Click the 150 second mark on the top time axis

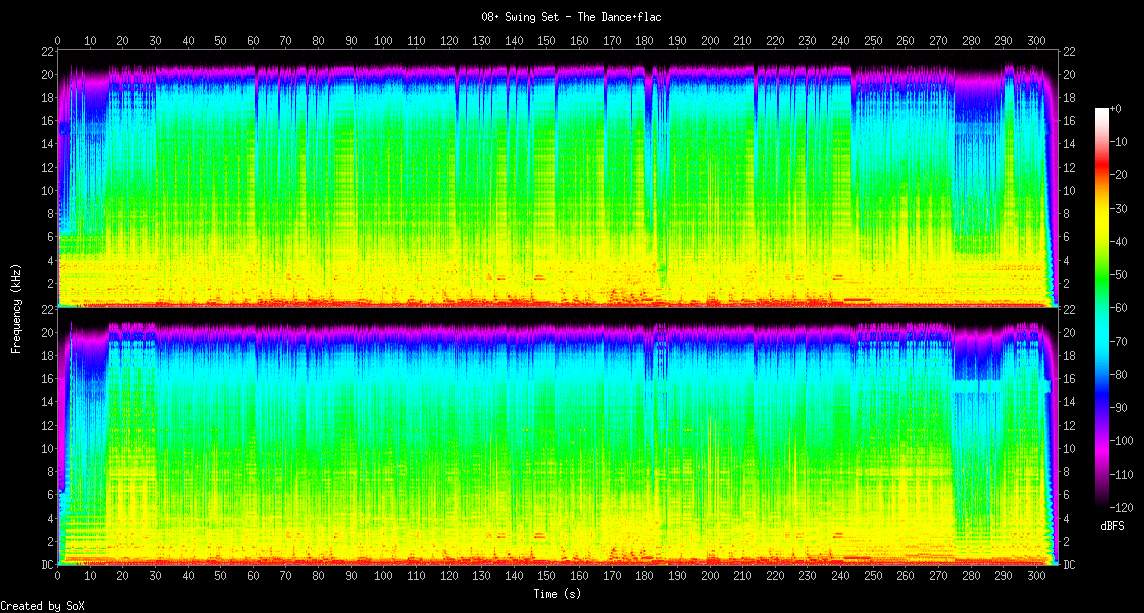pos(546,41)
